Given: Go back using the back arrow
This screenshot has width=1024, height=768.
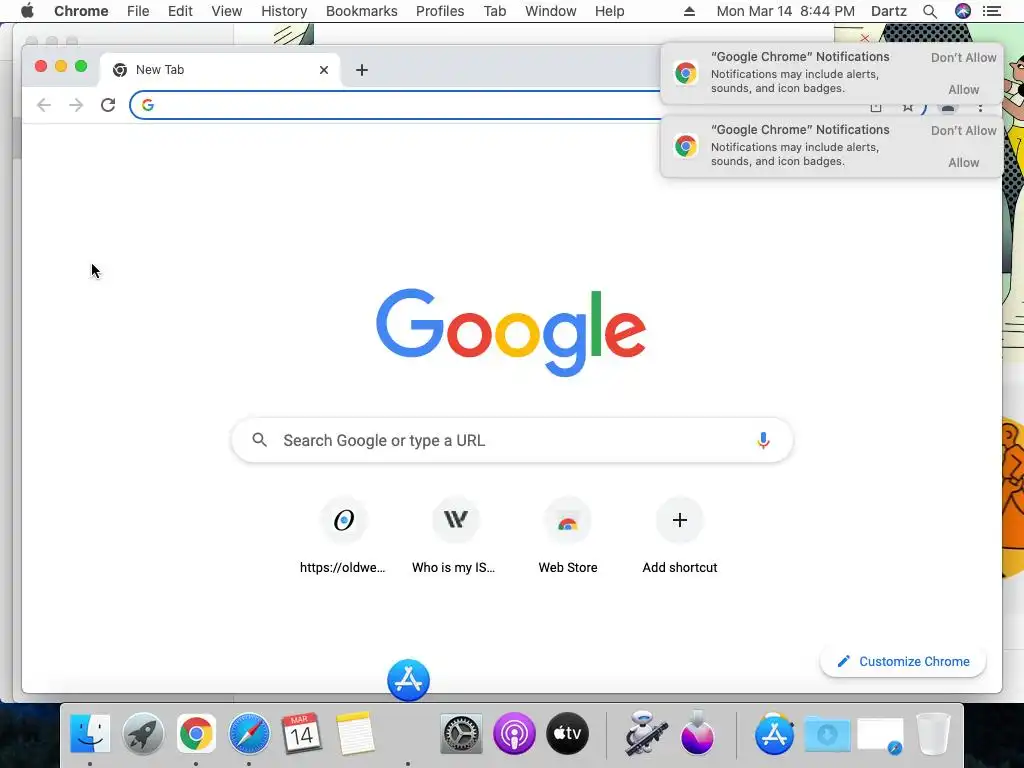Looking at the screenshot, I should pyautogui.click(x=44, y=104).
